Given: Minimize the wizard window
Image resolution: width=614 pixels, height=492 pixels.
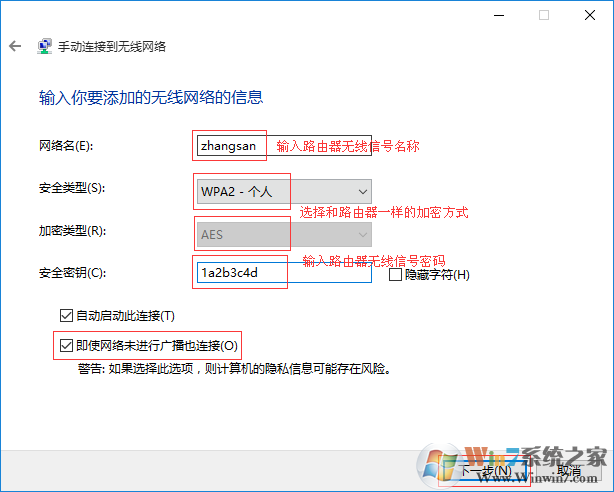Looking at the screenshot, I should tap(499, 15).
